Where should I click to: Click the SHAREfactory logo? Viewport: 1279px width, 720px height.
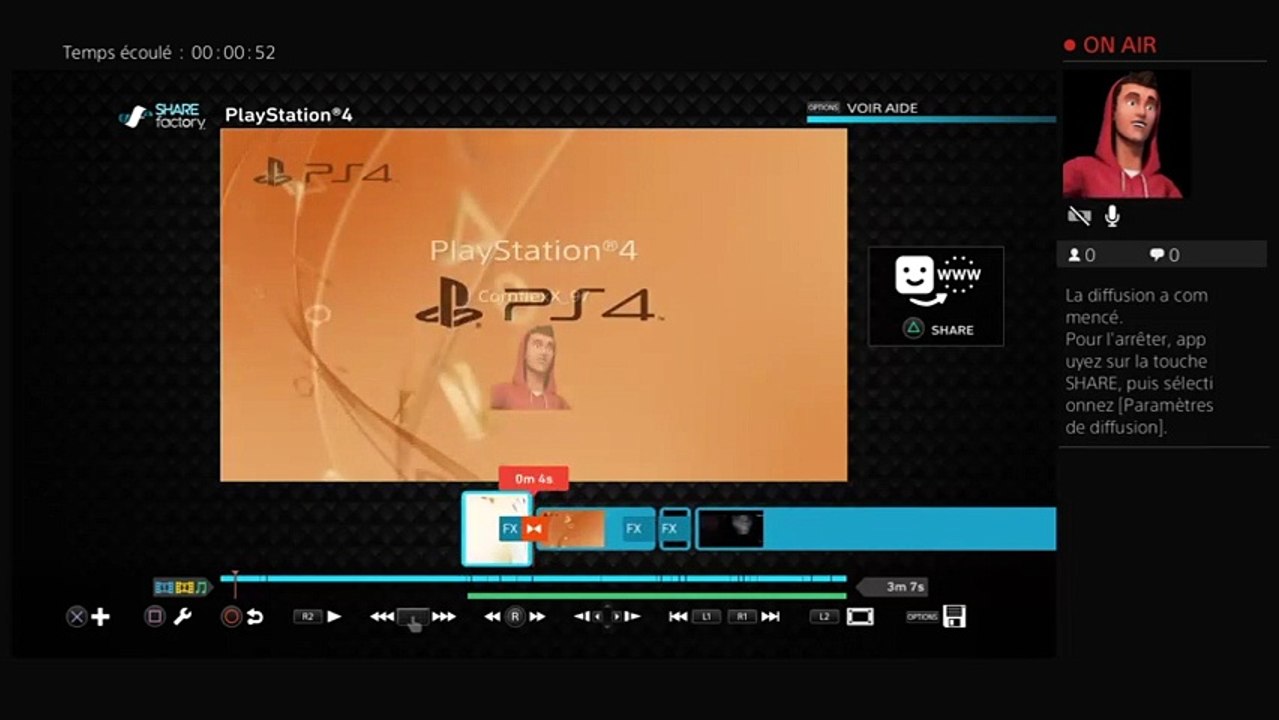(163, 116)
